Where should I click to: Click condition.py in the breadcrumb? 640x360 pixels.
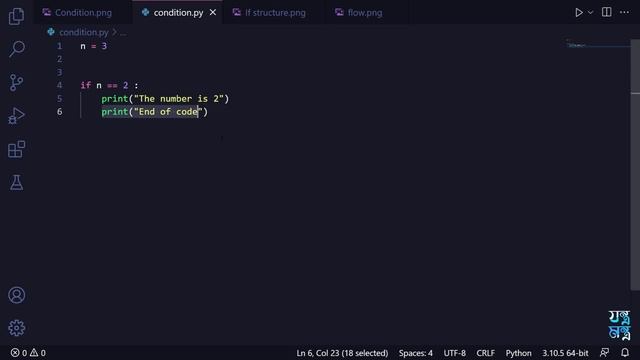click(x=83, y=32)
